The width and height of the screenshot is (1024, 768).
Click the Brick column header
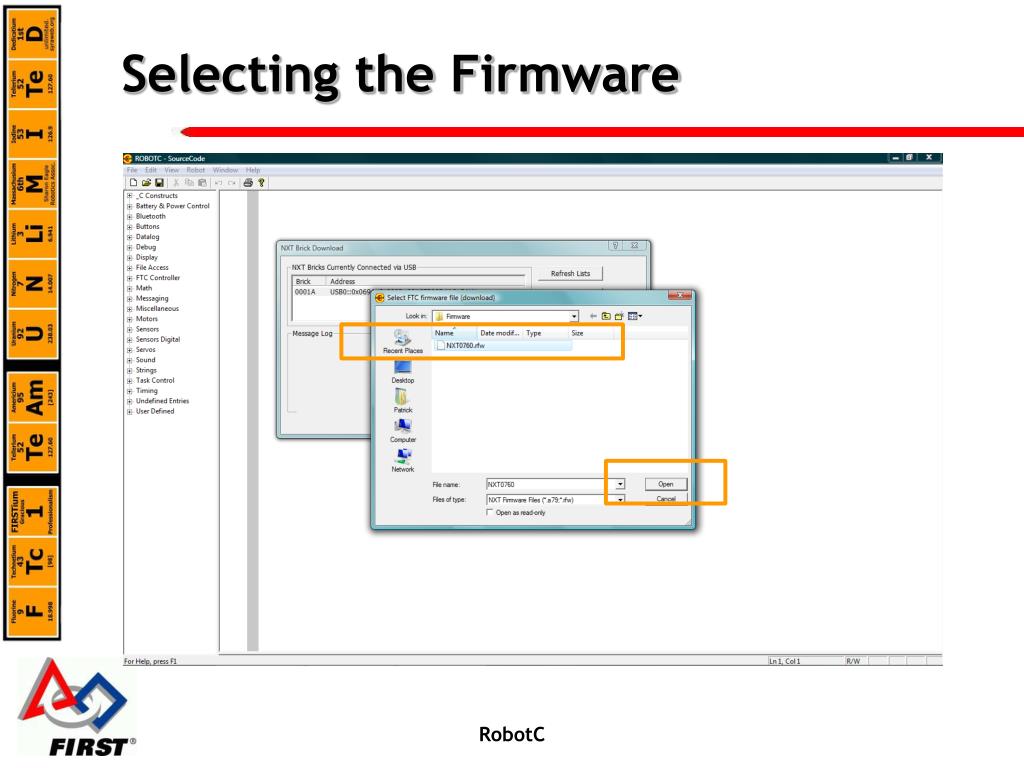click(308, 281)
